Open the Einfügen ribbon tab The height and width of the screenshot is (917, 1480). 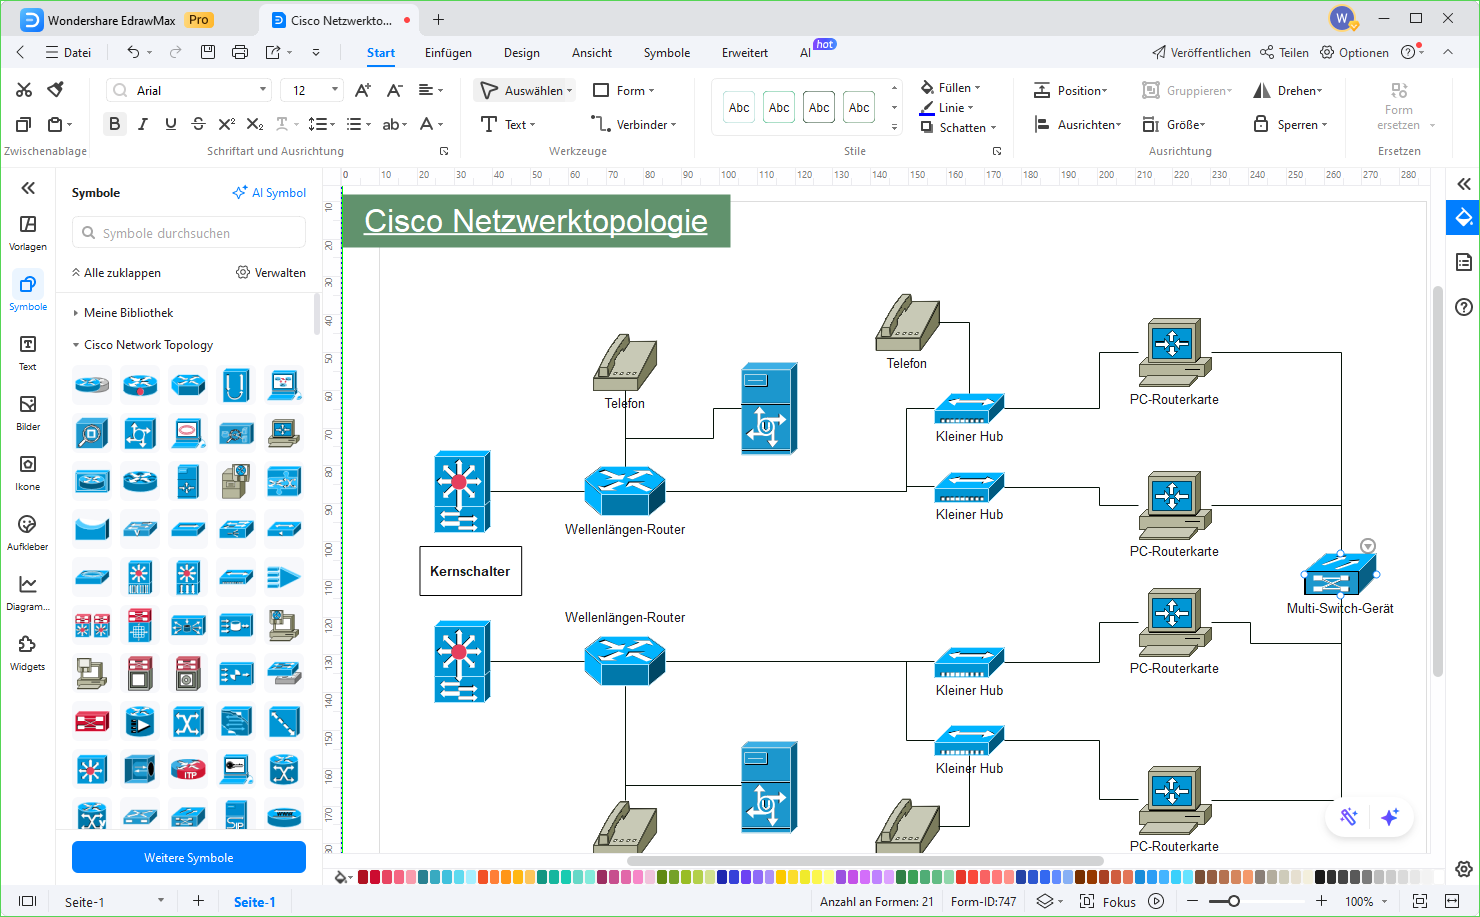click(448, 53)
